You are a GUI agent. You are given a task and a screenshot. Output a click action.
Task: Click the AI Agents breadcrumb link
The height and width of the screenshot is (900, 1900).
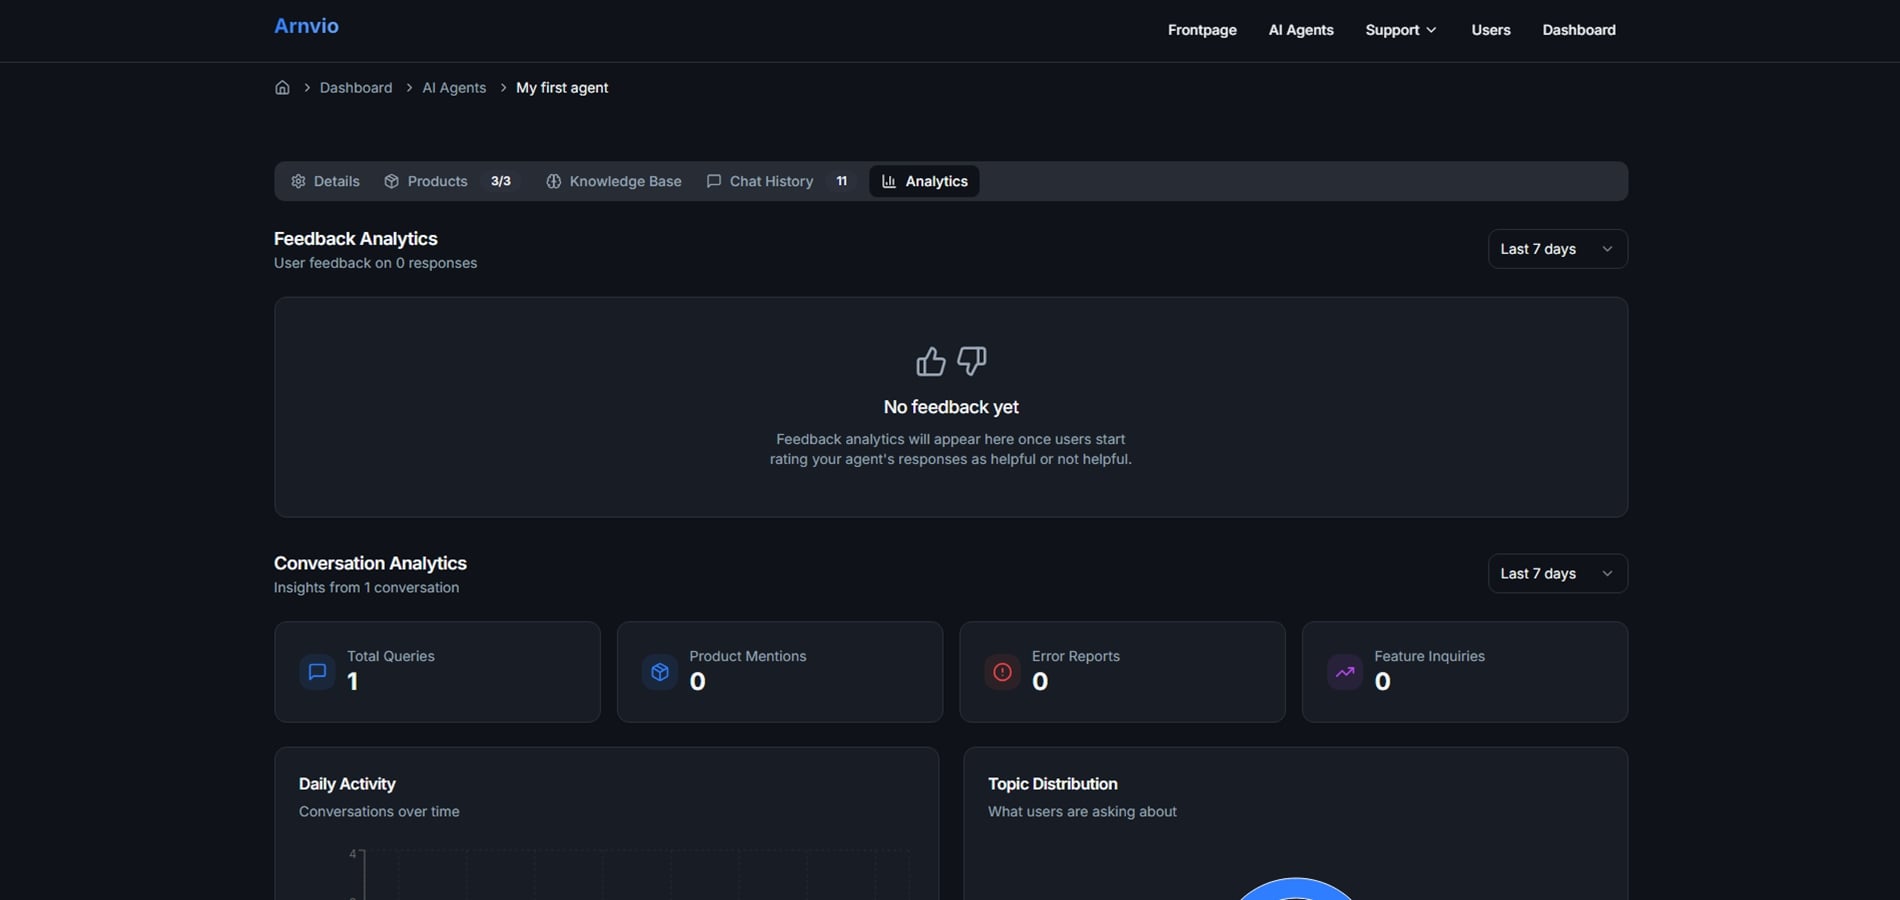click(x=454, y=88)
